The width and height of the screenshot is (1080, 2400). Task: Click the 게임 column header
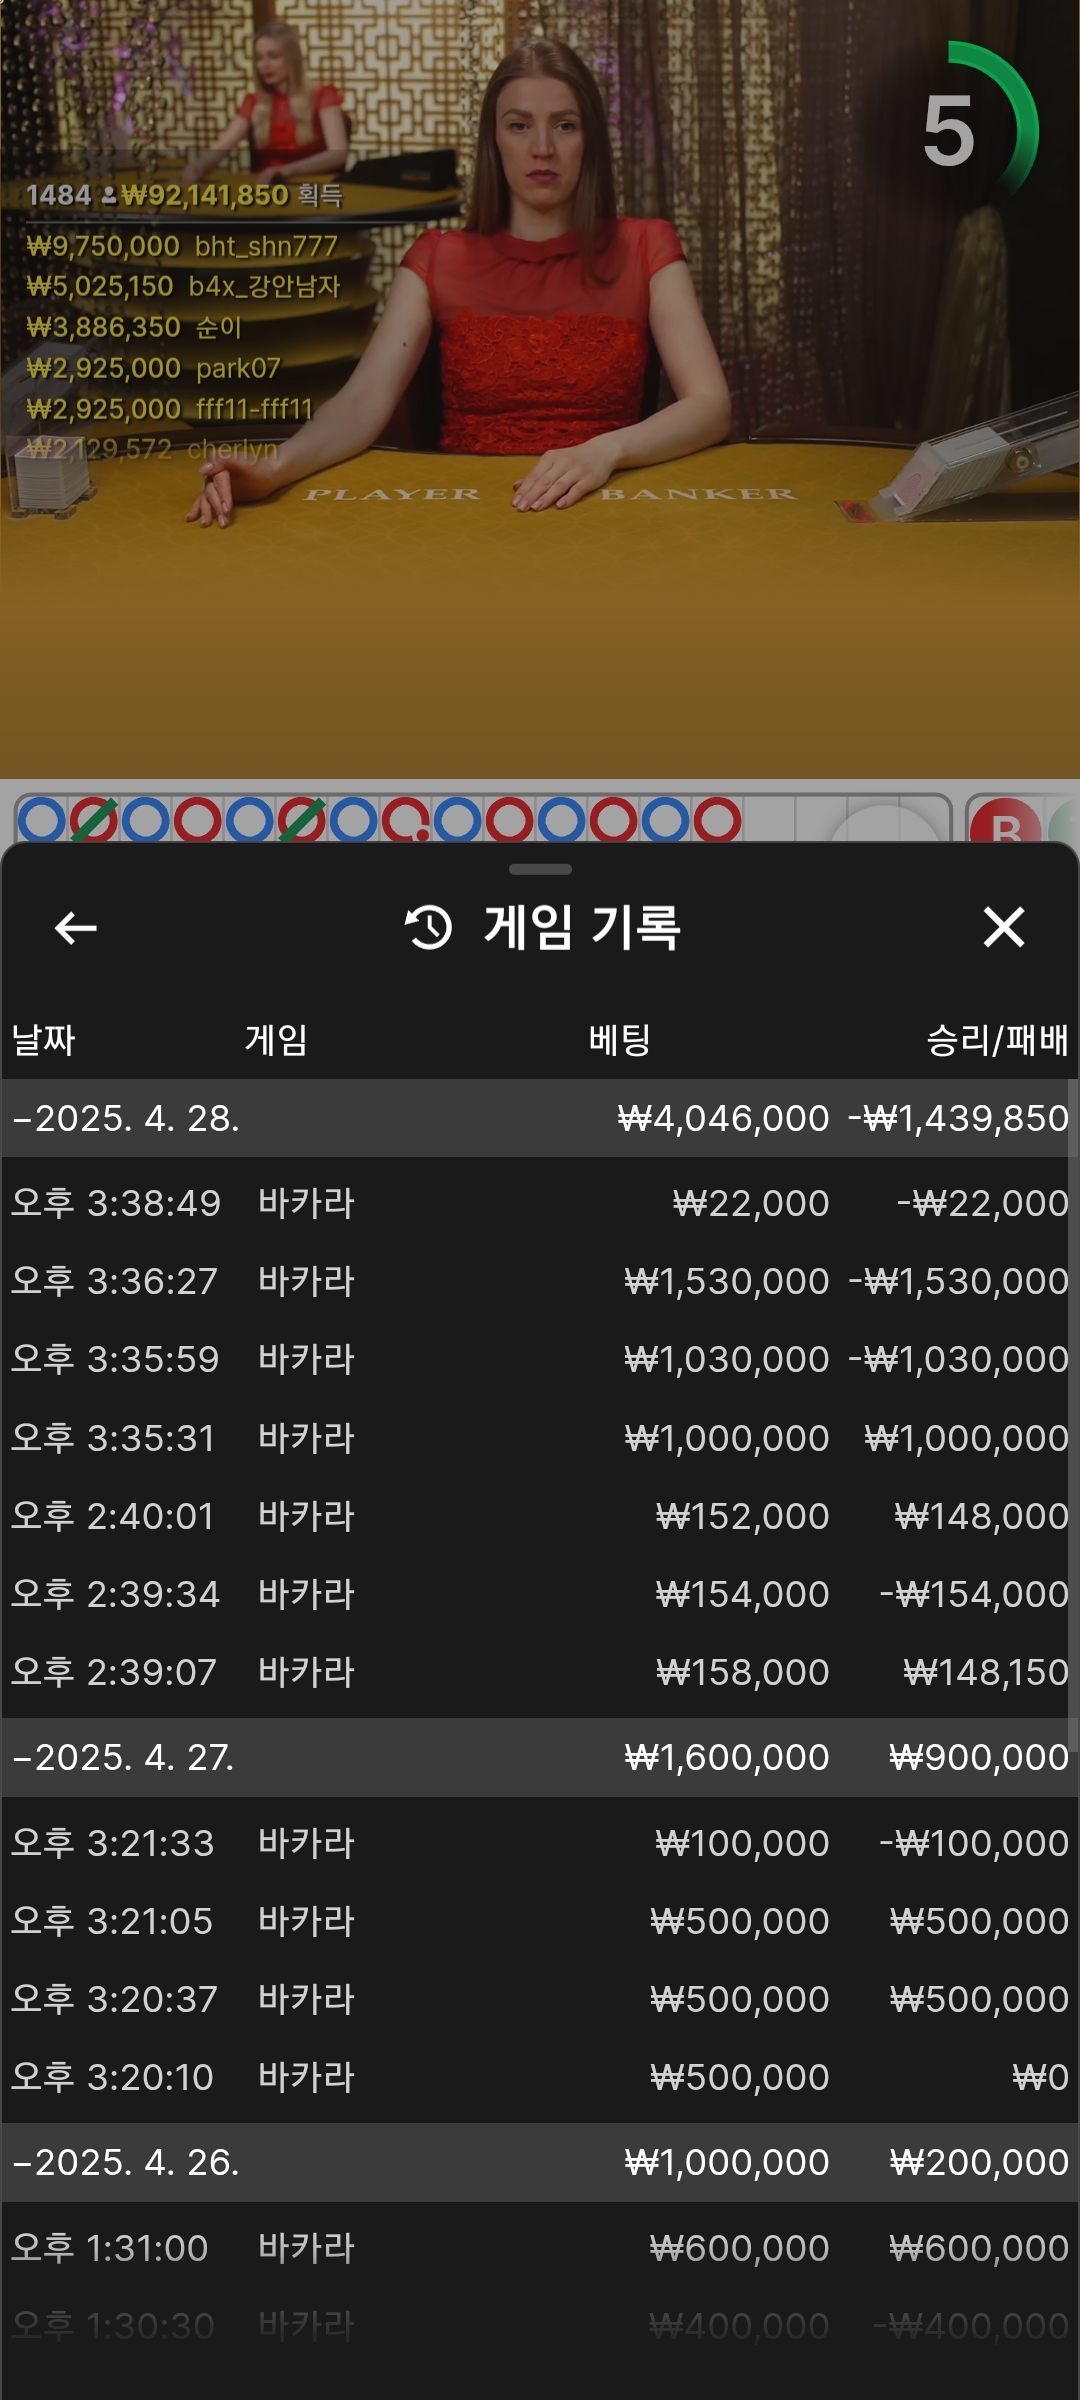tap(276, 1040)
